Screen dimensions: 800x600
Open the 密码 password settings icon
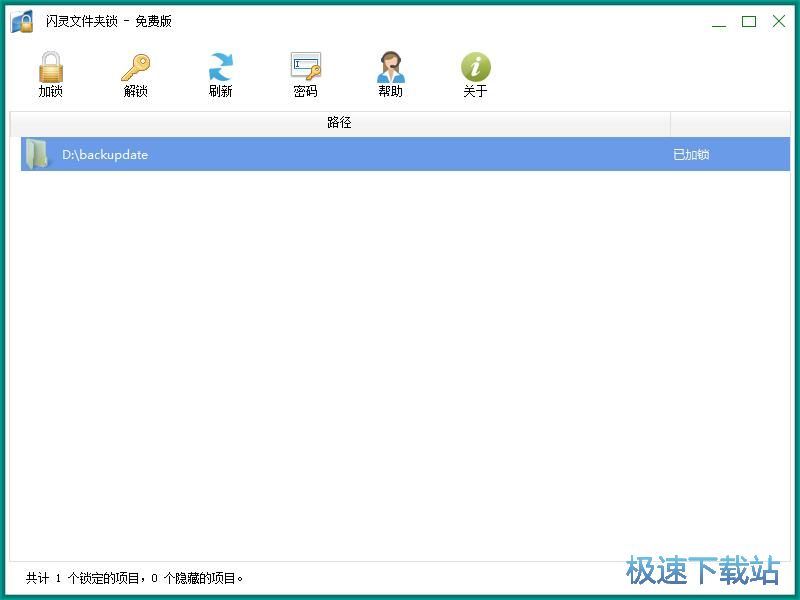(306, 66)
